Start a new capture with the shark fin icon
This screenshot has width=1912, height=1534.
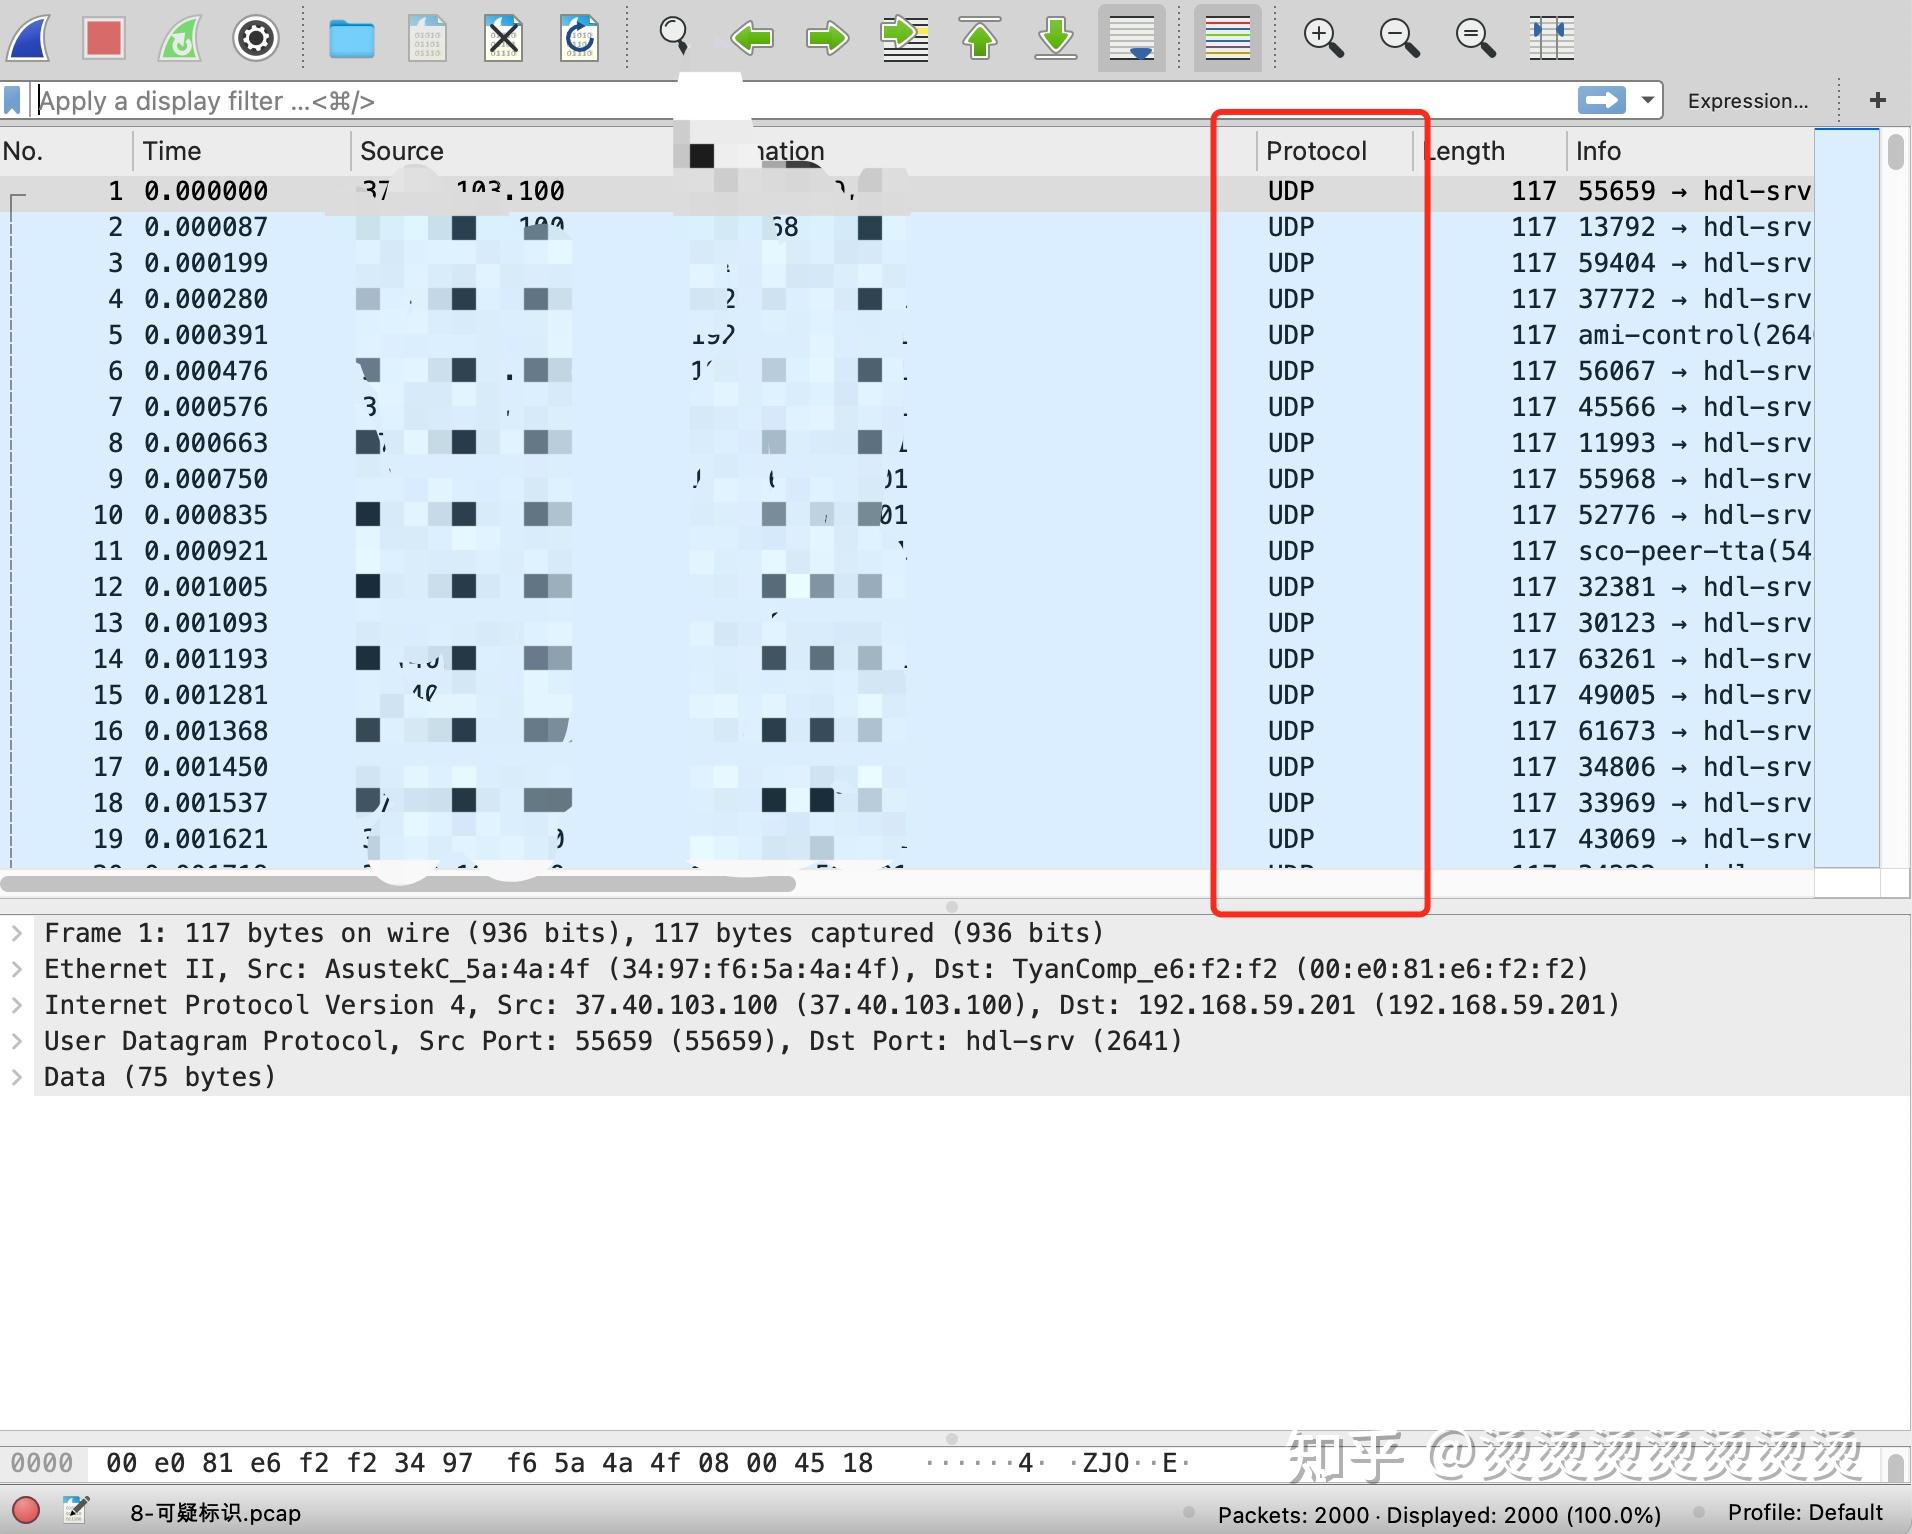click(28, 38)
